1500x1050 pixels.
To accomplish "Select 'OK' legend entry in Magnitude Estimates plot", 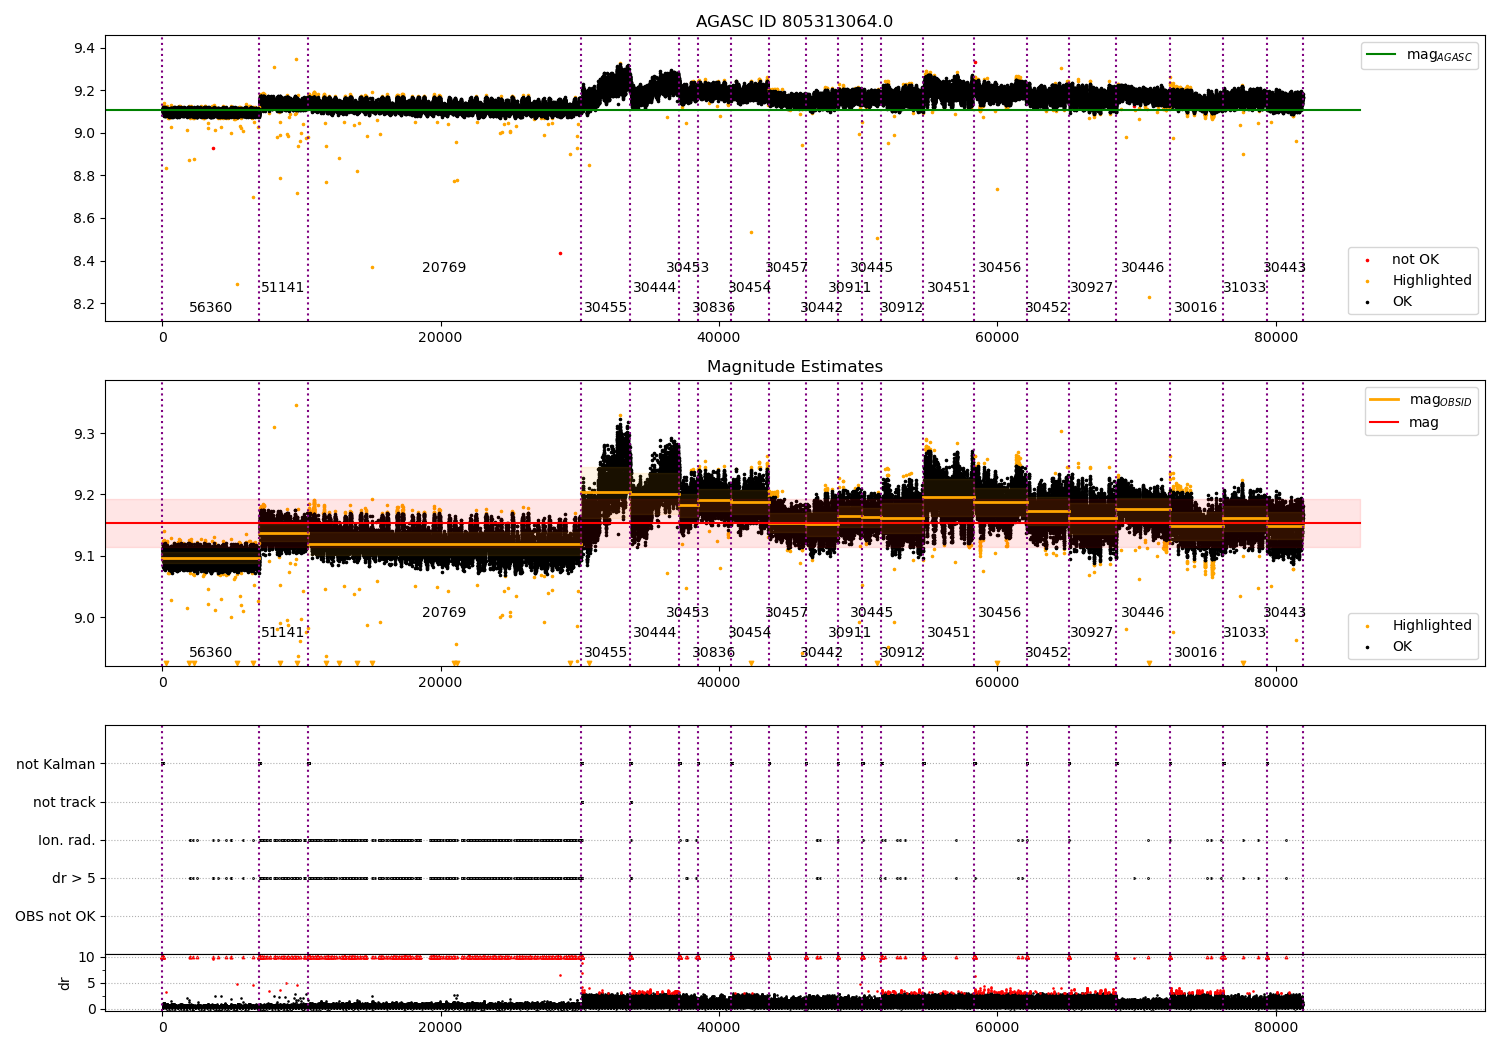I will click(1402, 647).
